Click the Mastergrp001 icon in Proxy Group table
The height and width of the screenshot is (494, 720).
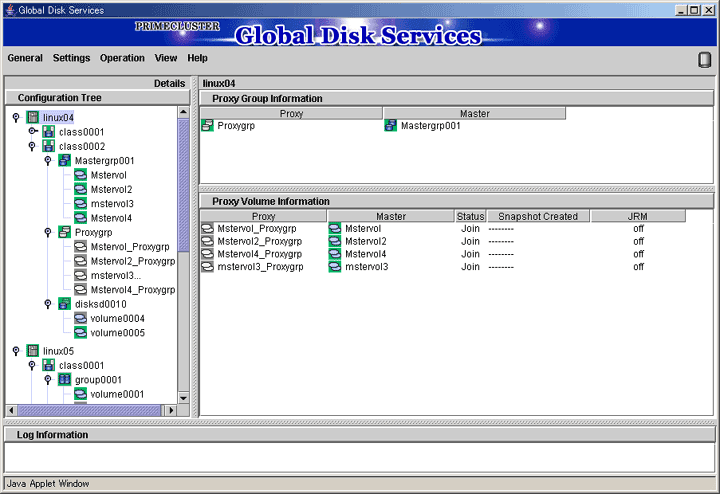coord(391,125)
